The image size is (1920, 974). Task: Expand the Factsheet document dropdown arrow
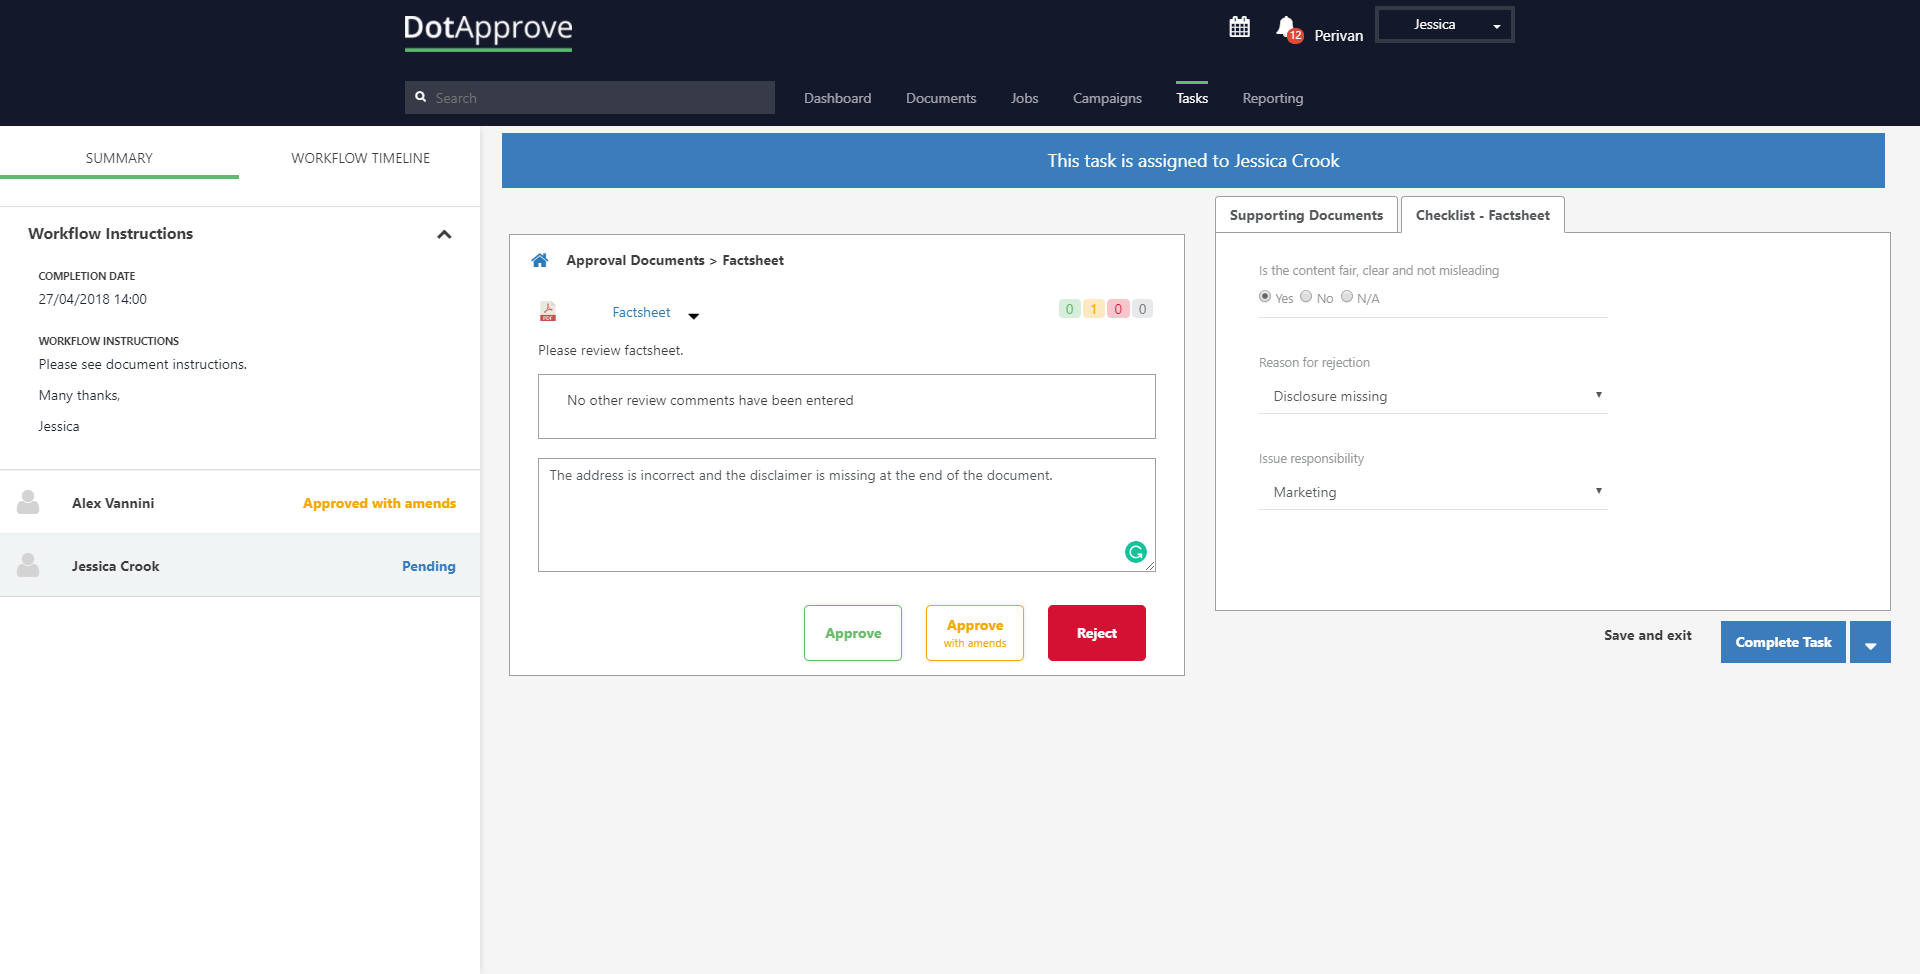click(693, 316)
